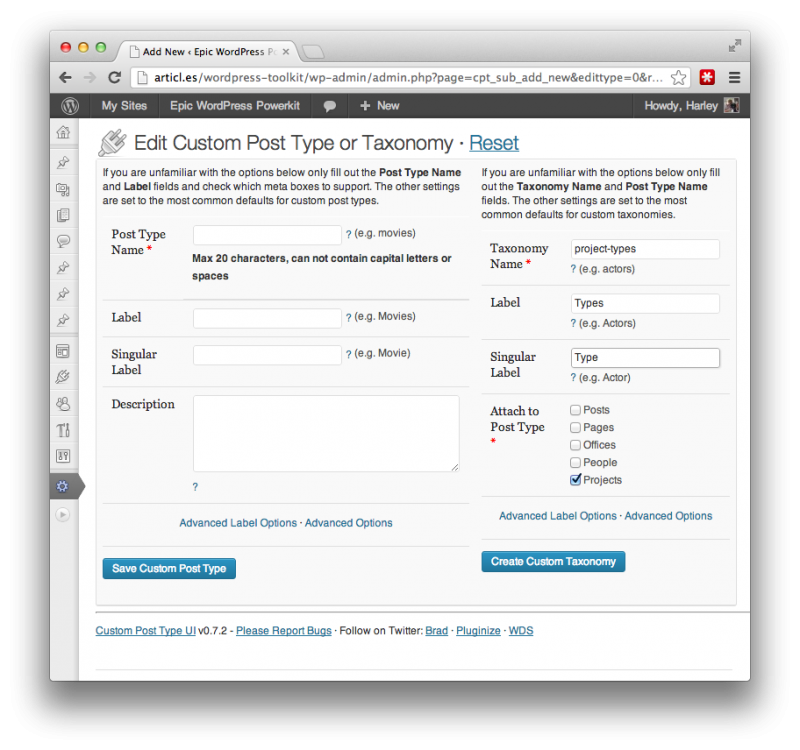Screen dimensions: 800x750
Task: Open the Comments icon in the sidebar
Action: point(63,241)
